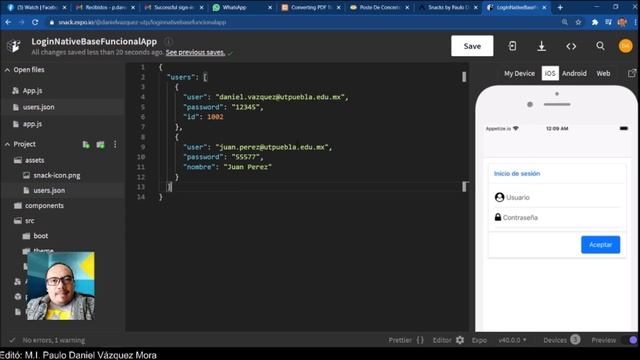Open browser zoom magnifier icon
This screenshot has width=640, height=360.
click(564, 22)
